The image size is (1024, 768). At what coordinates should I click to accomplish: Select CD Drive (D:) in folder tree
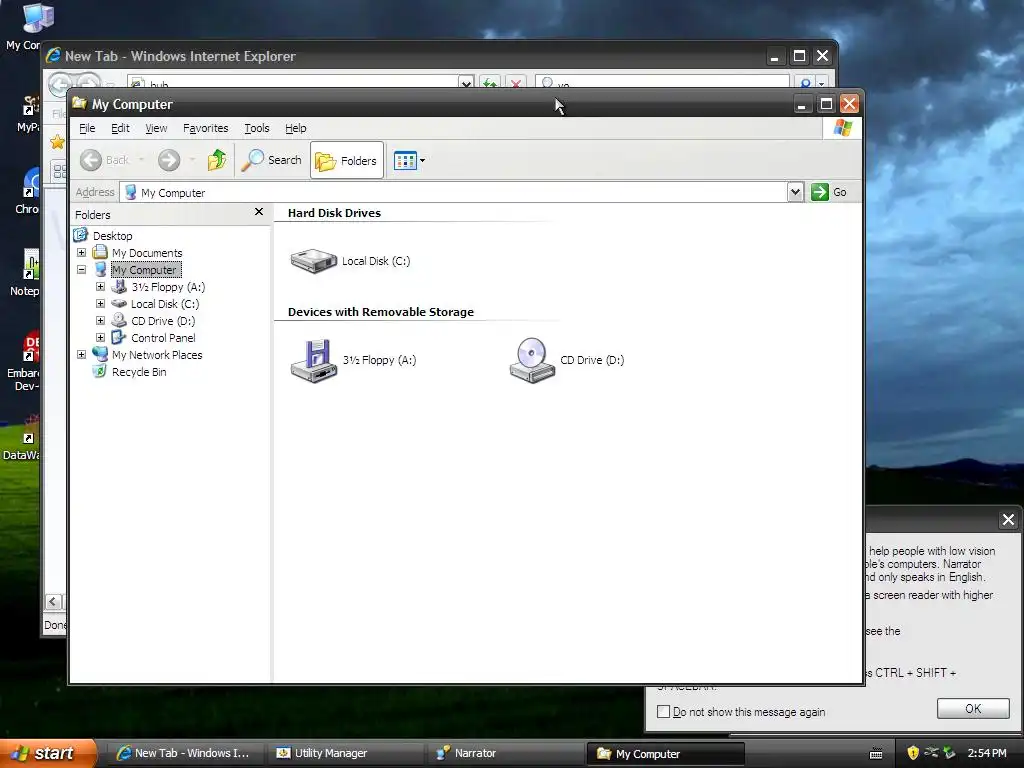(x=163, y=321)
